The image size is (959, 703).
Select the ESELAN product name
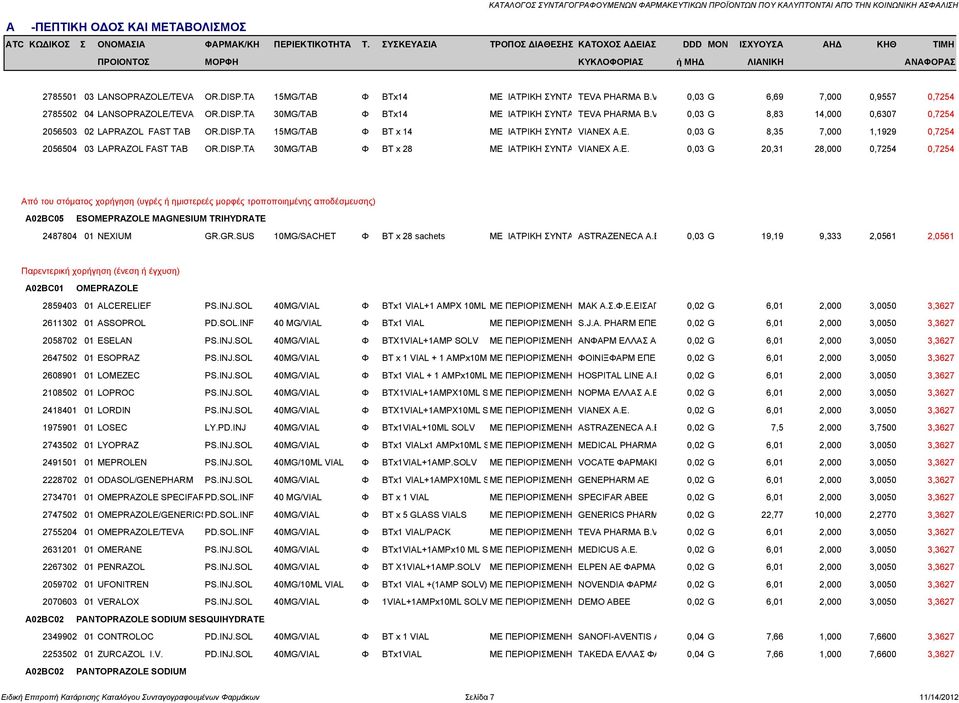point(114,341)
